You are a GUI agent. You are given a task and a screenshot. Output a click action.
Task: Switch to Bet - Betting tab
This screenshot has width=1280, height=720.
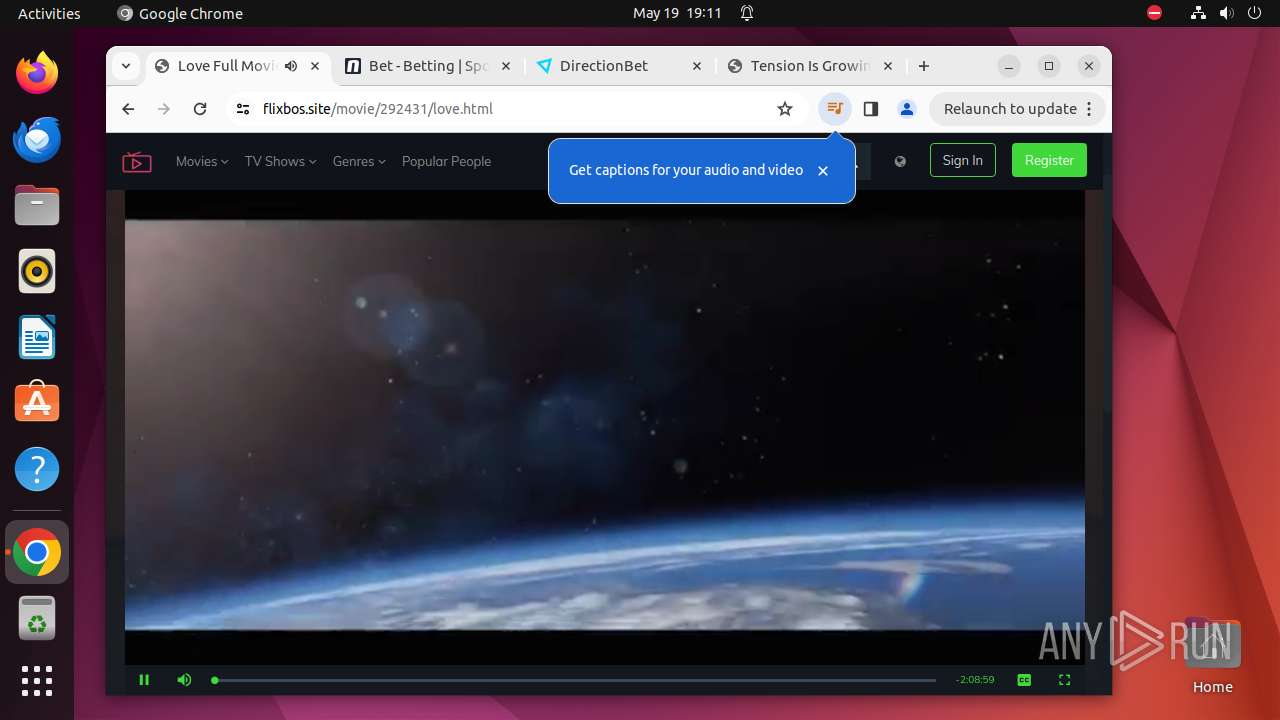(x=427, y=66)
